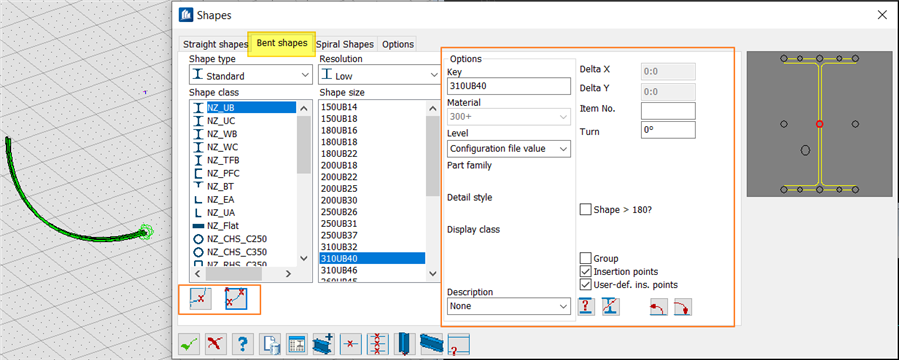
Task: Uncheck User-def. ins. points checkbox
Action: 585,284
